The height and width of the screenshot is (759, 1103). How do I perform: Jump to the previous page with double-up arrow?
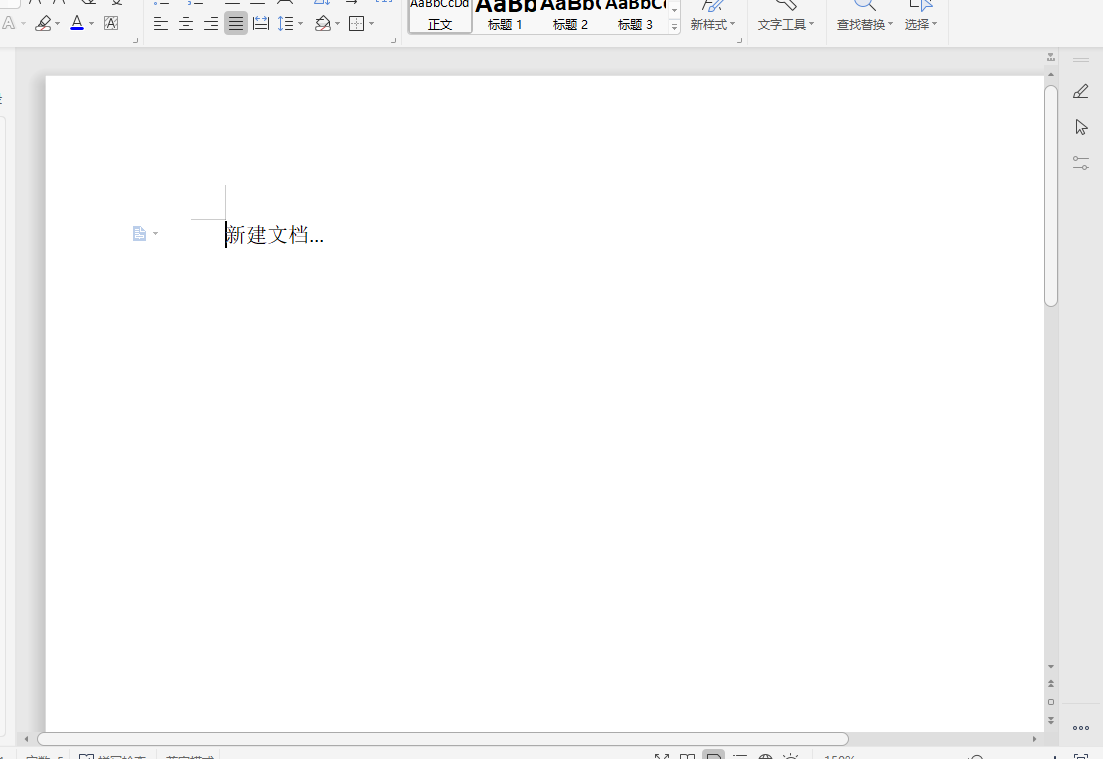coord(1051,684)
